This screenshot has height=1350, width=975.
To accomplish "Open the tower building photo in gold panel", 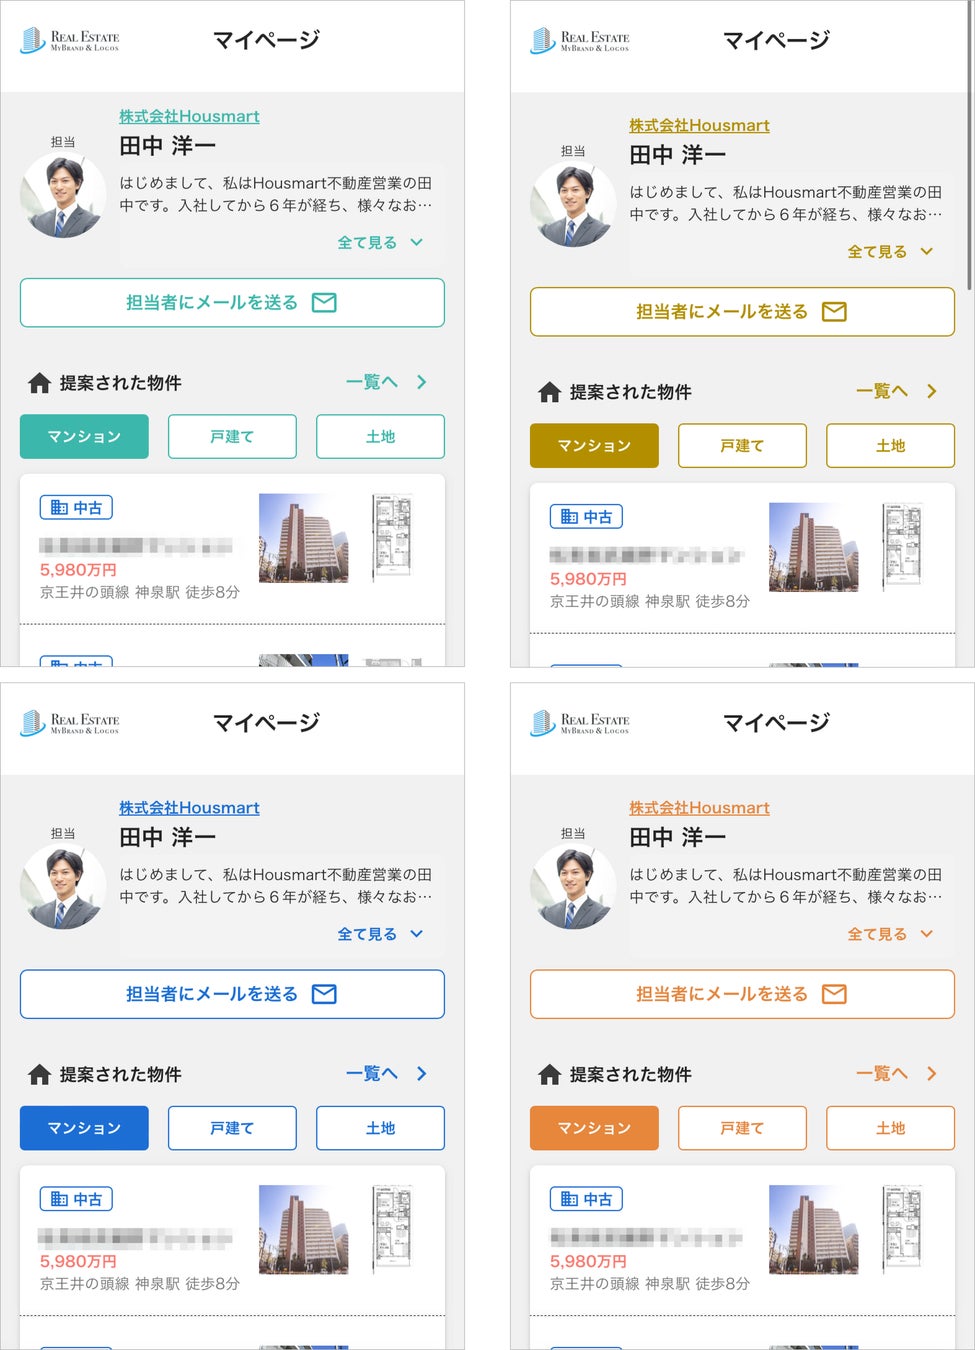I will pos(814,547).
